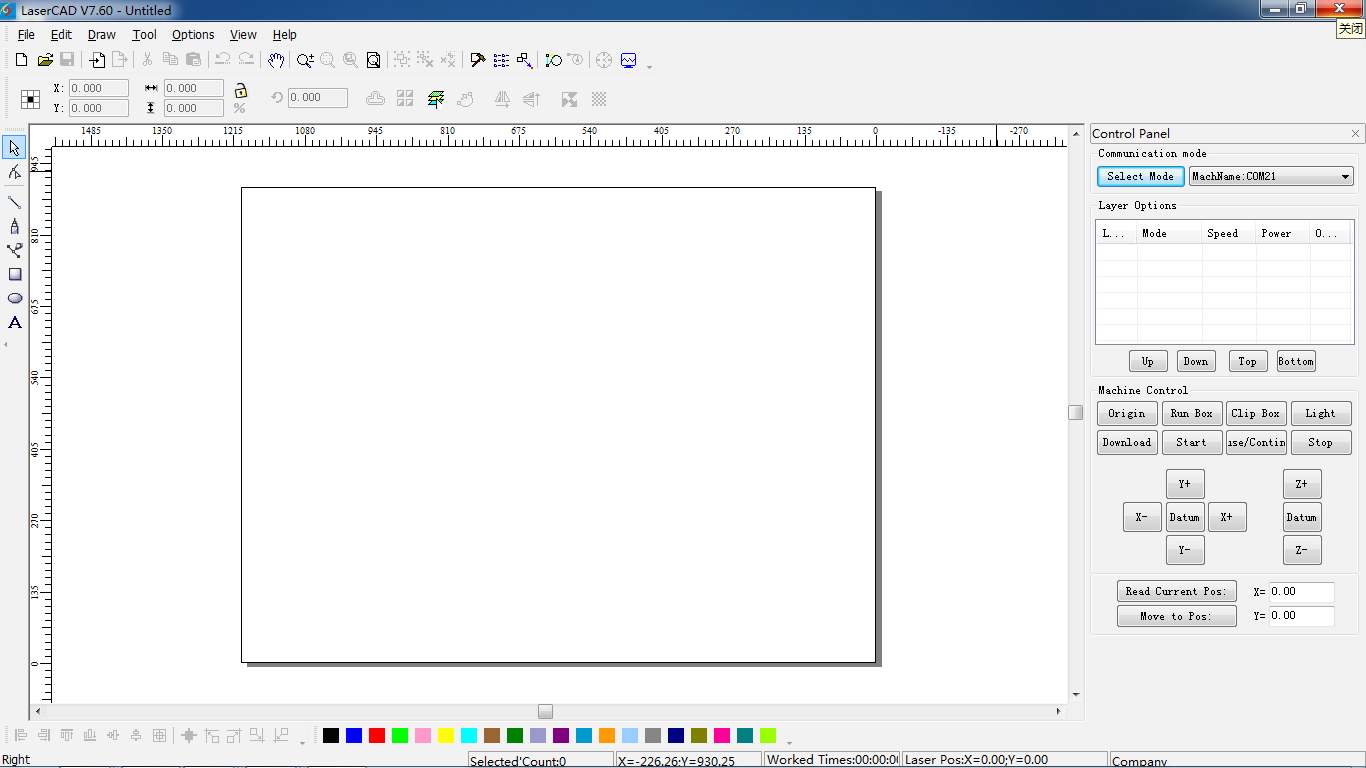Click the Origin button
Screen dimensions: 1366x768
(1127, 413)
